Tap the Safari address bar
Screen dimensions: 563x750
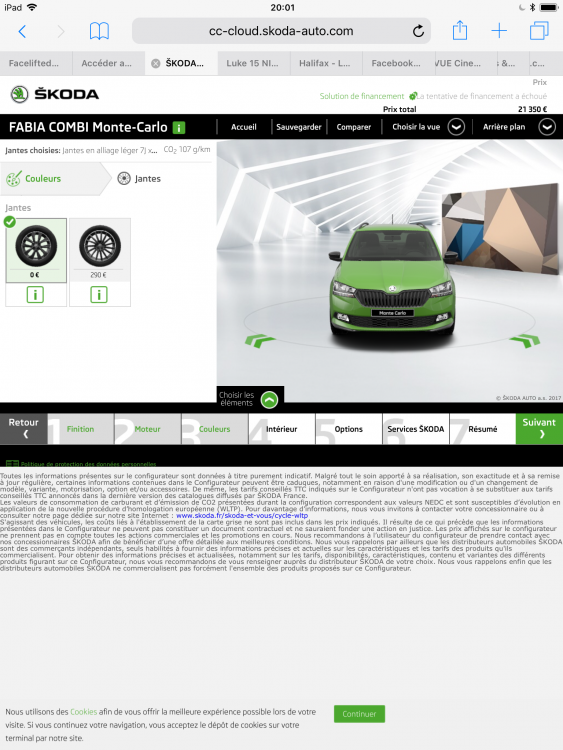pyautogui.click(x=281, y=31)
